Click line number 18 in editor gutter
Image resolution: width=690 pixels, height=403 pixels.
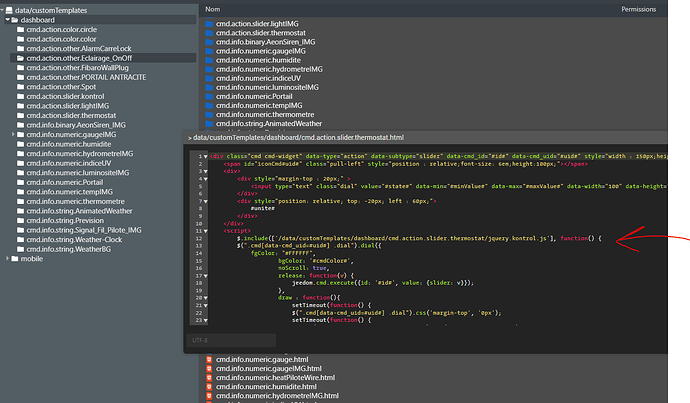pos(198,283)
